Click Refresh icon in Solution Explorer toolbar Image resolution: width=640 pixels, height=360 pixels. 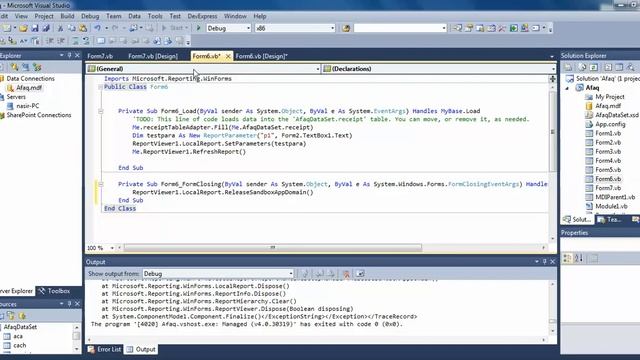point(594,67)
